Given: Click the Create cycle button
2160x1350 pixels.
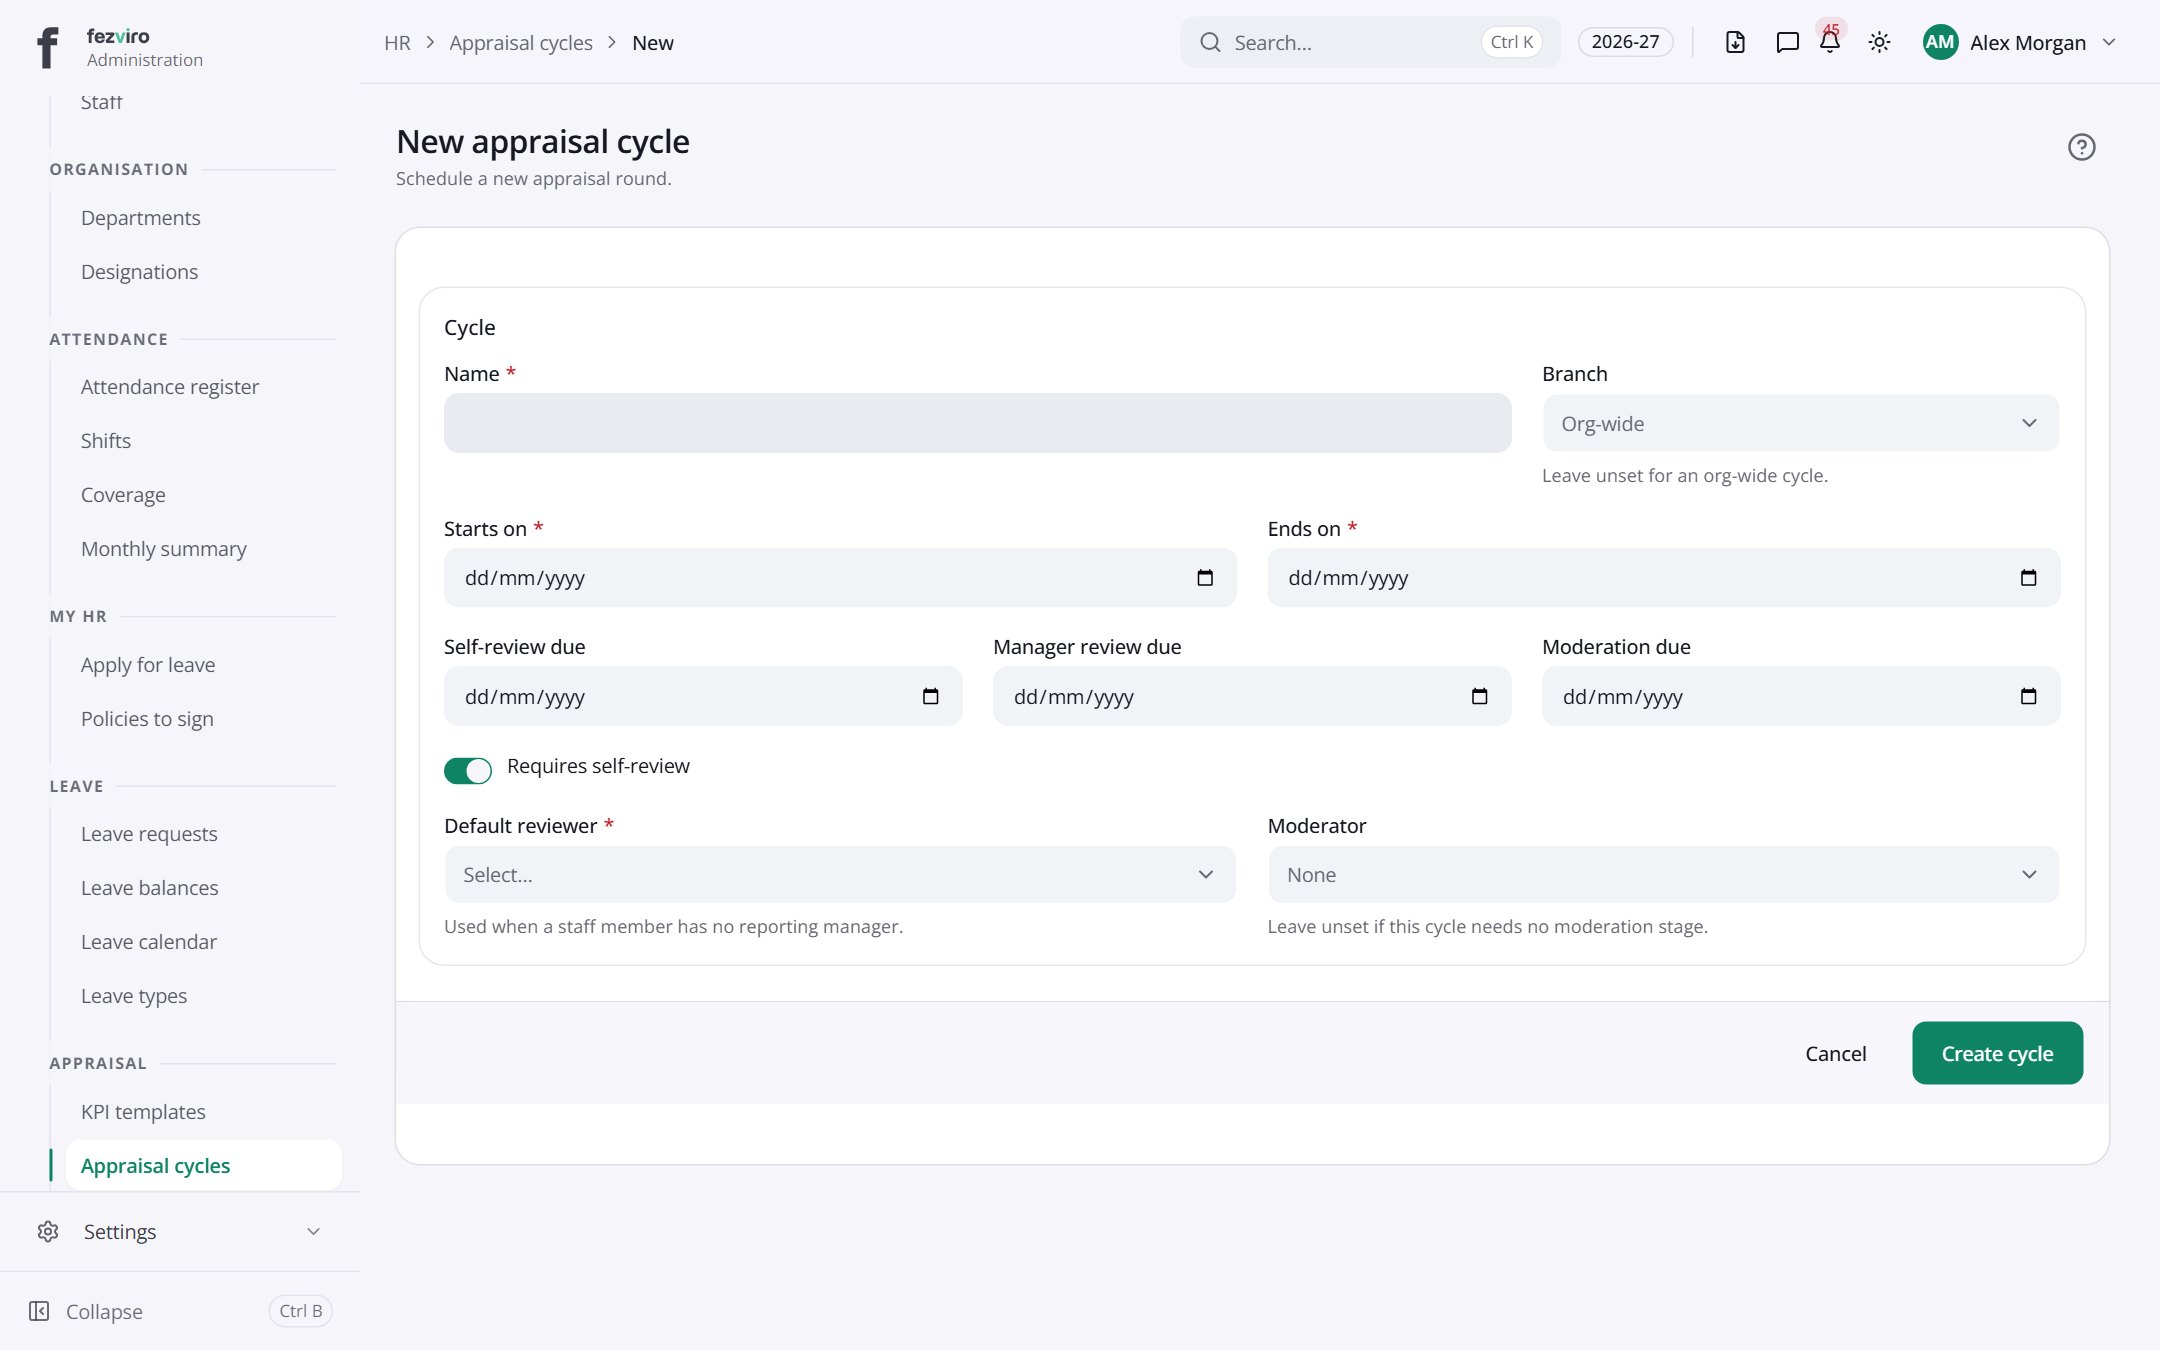Looking at the screenshot, I should click(1997, 1053).
